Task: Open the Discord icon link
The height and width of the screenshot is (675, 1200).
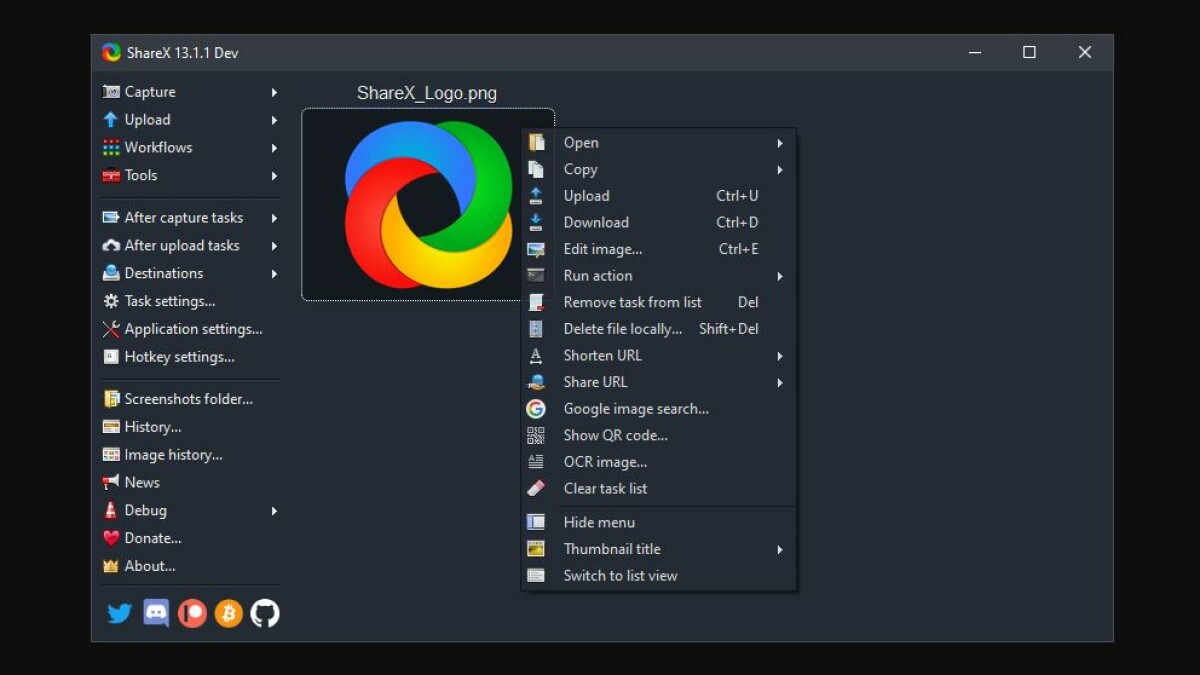Action: pyautogui.click(x=156, y=613)
